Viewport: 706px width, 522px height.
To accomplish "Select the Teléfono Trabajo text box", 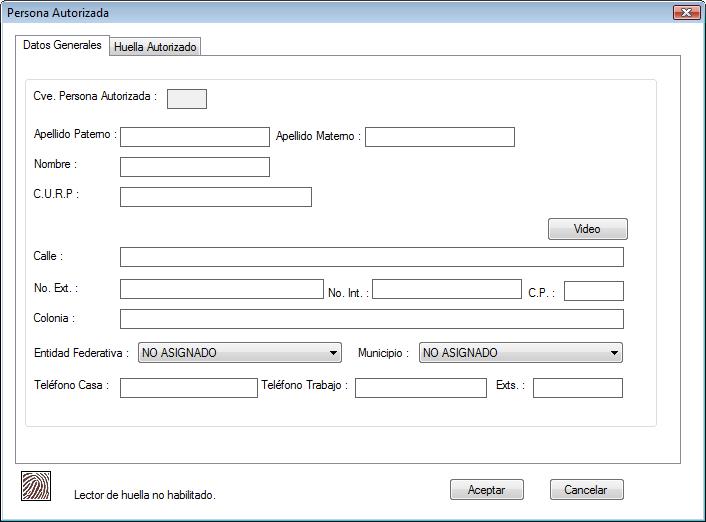I will [420, 388].
